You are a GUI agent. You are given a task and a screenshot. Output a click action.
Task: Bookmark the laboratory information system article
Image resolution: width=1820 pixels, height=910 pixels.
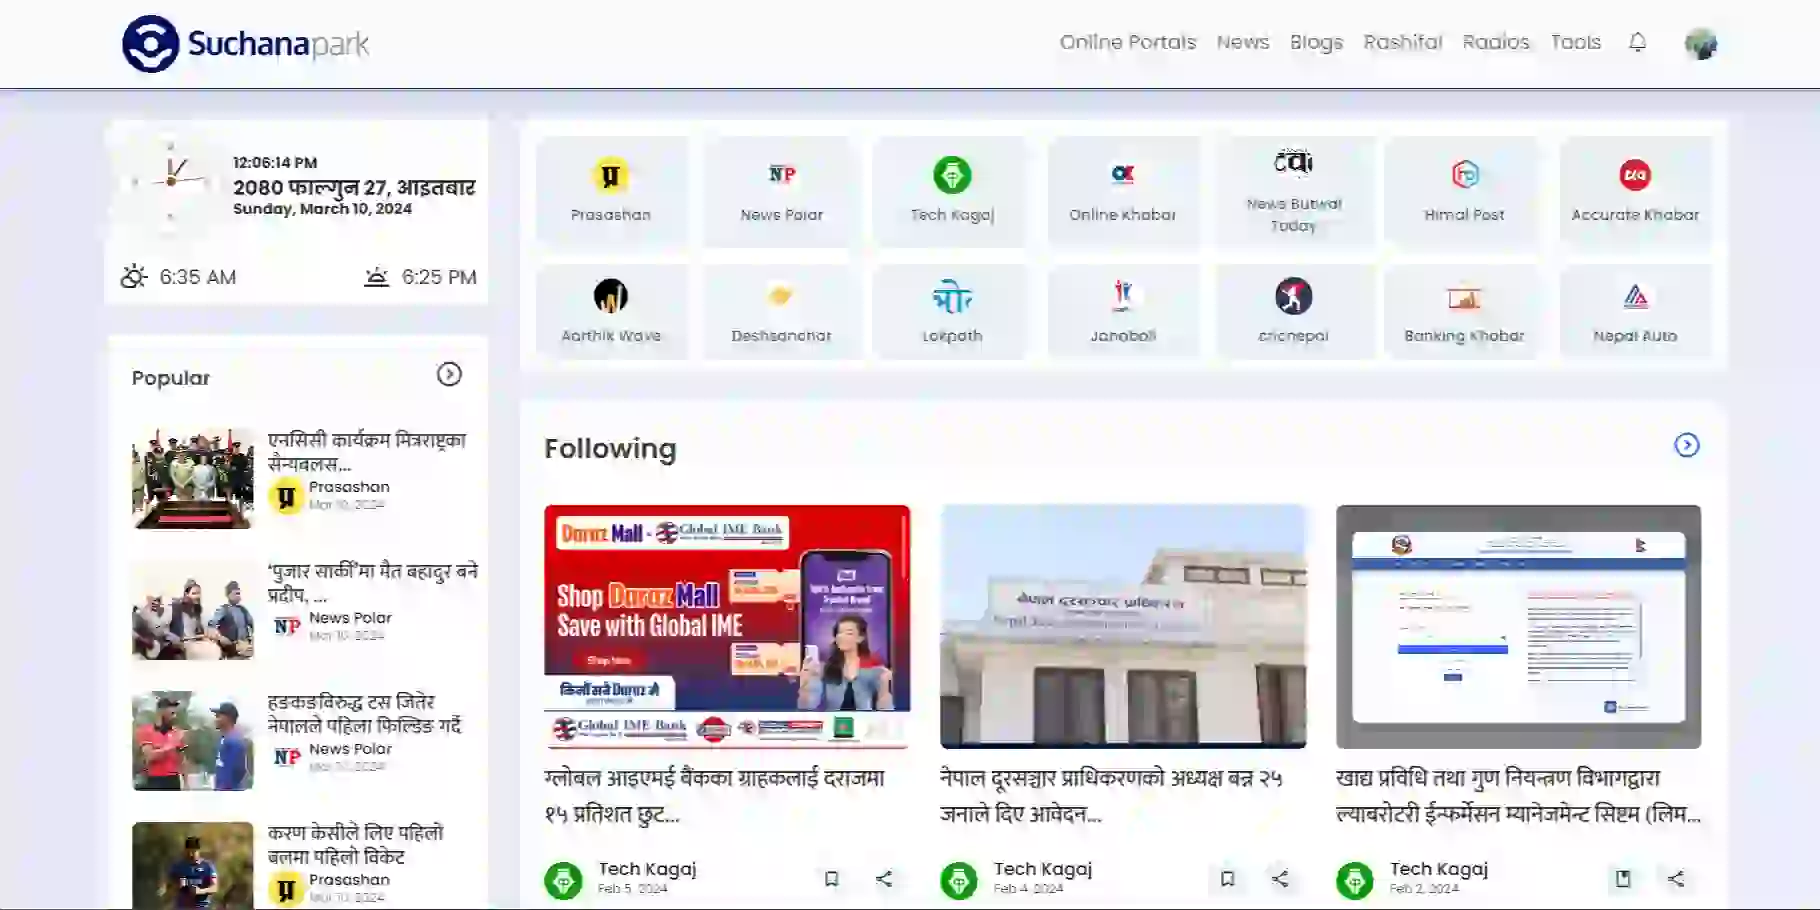point(1623,879)
